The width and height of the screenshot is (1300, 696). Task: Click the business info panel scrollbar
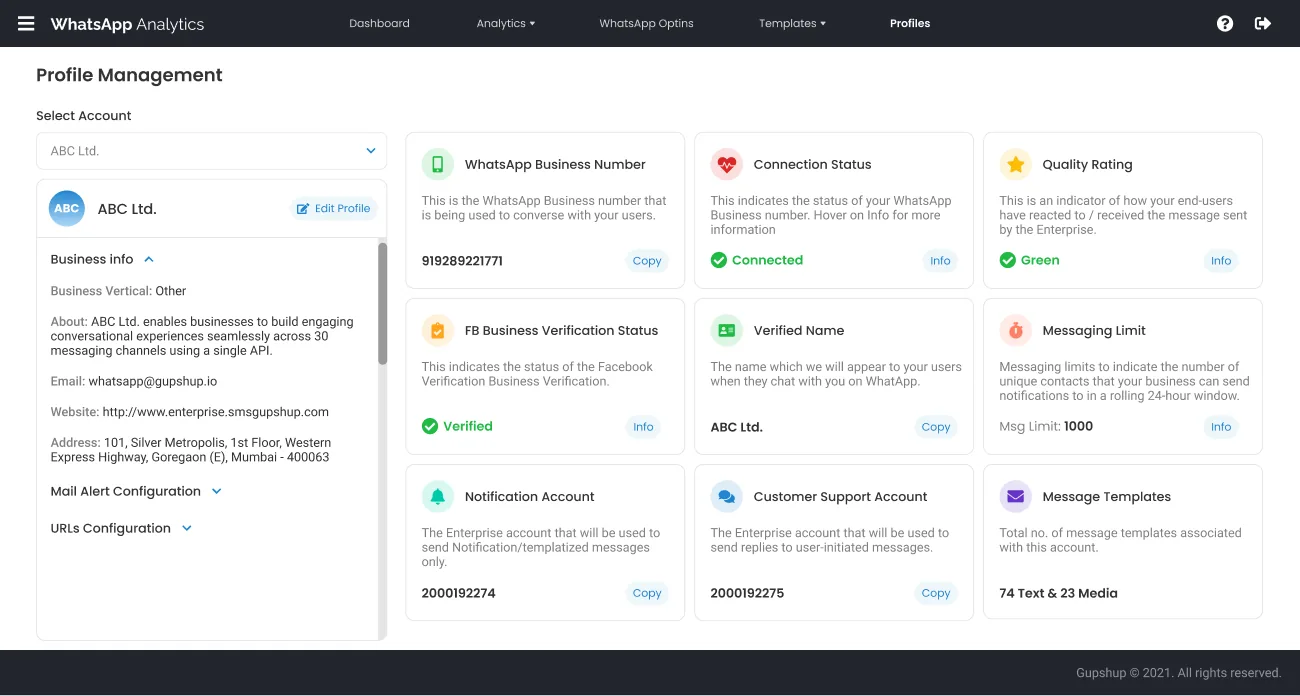382,303
